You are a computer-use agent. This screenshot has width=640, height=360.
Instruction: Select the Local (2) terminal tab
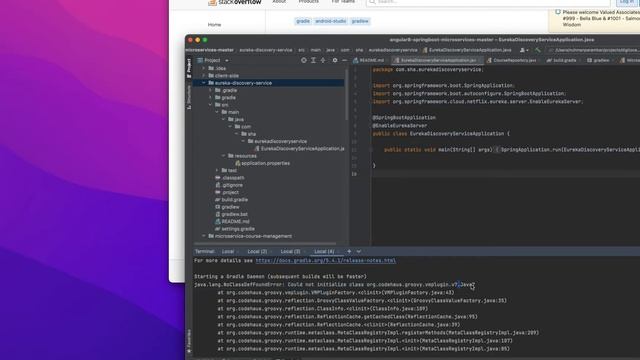[258, 251]
